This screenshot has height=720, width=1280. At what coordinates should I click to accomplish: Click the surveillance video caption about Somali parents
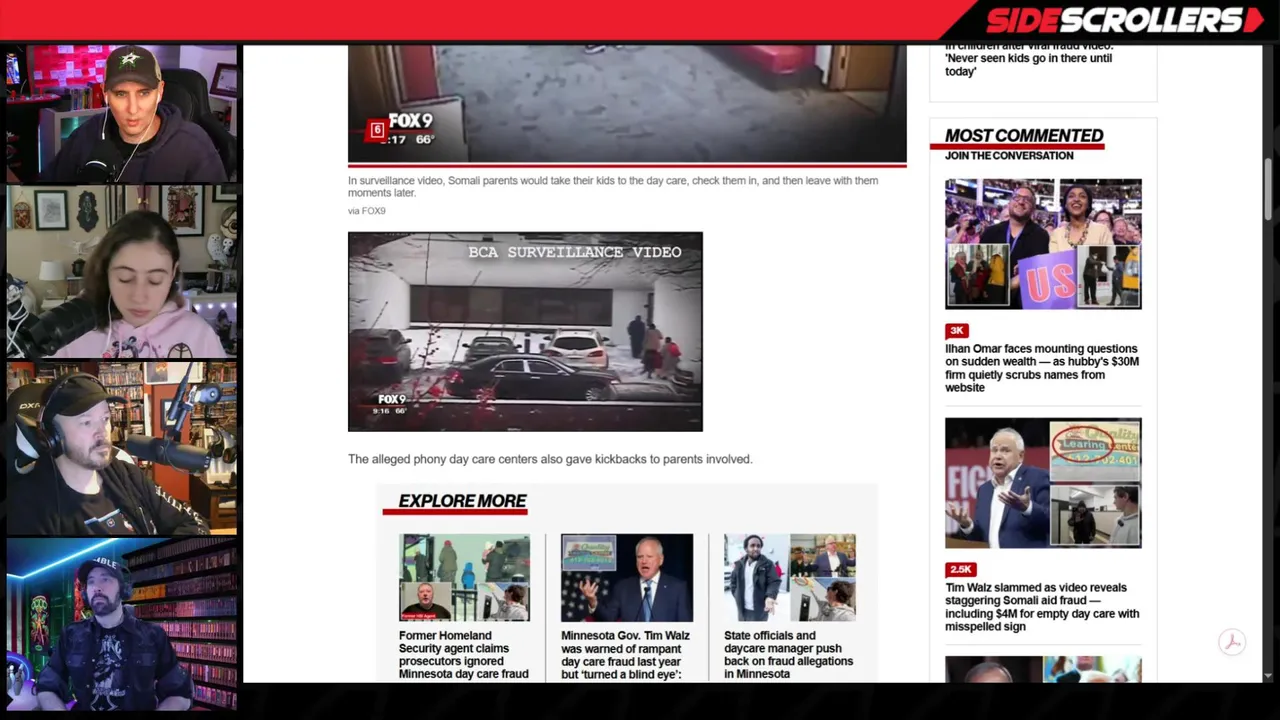pyautogui.click(x=613, y=187)
